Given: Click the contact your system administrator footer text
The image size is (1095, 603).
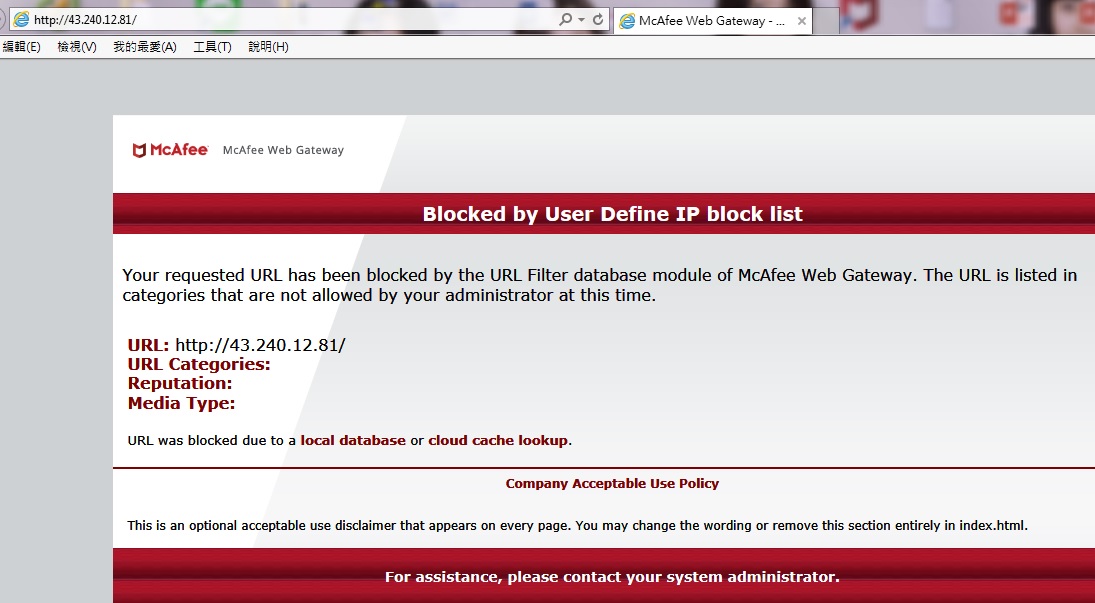Looking at the screenshot, I should click(612, 577).
